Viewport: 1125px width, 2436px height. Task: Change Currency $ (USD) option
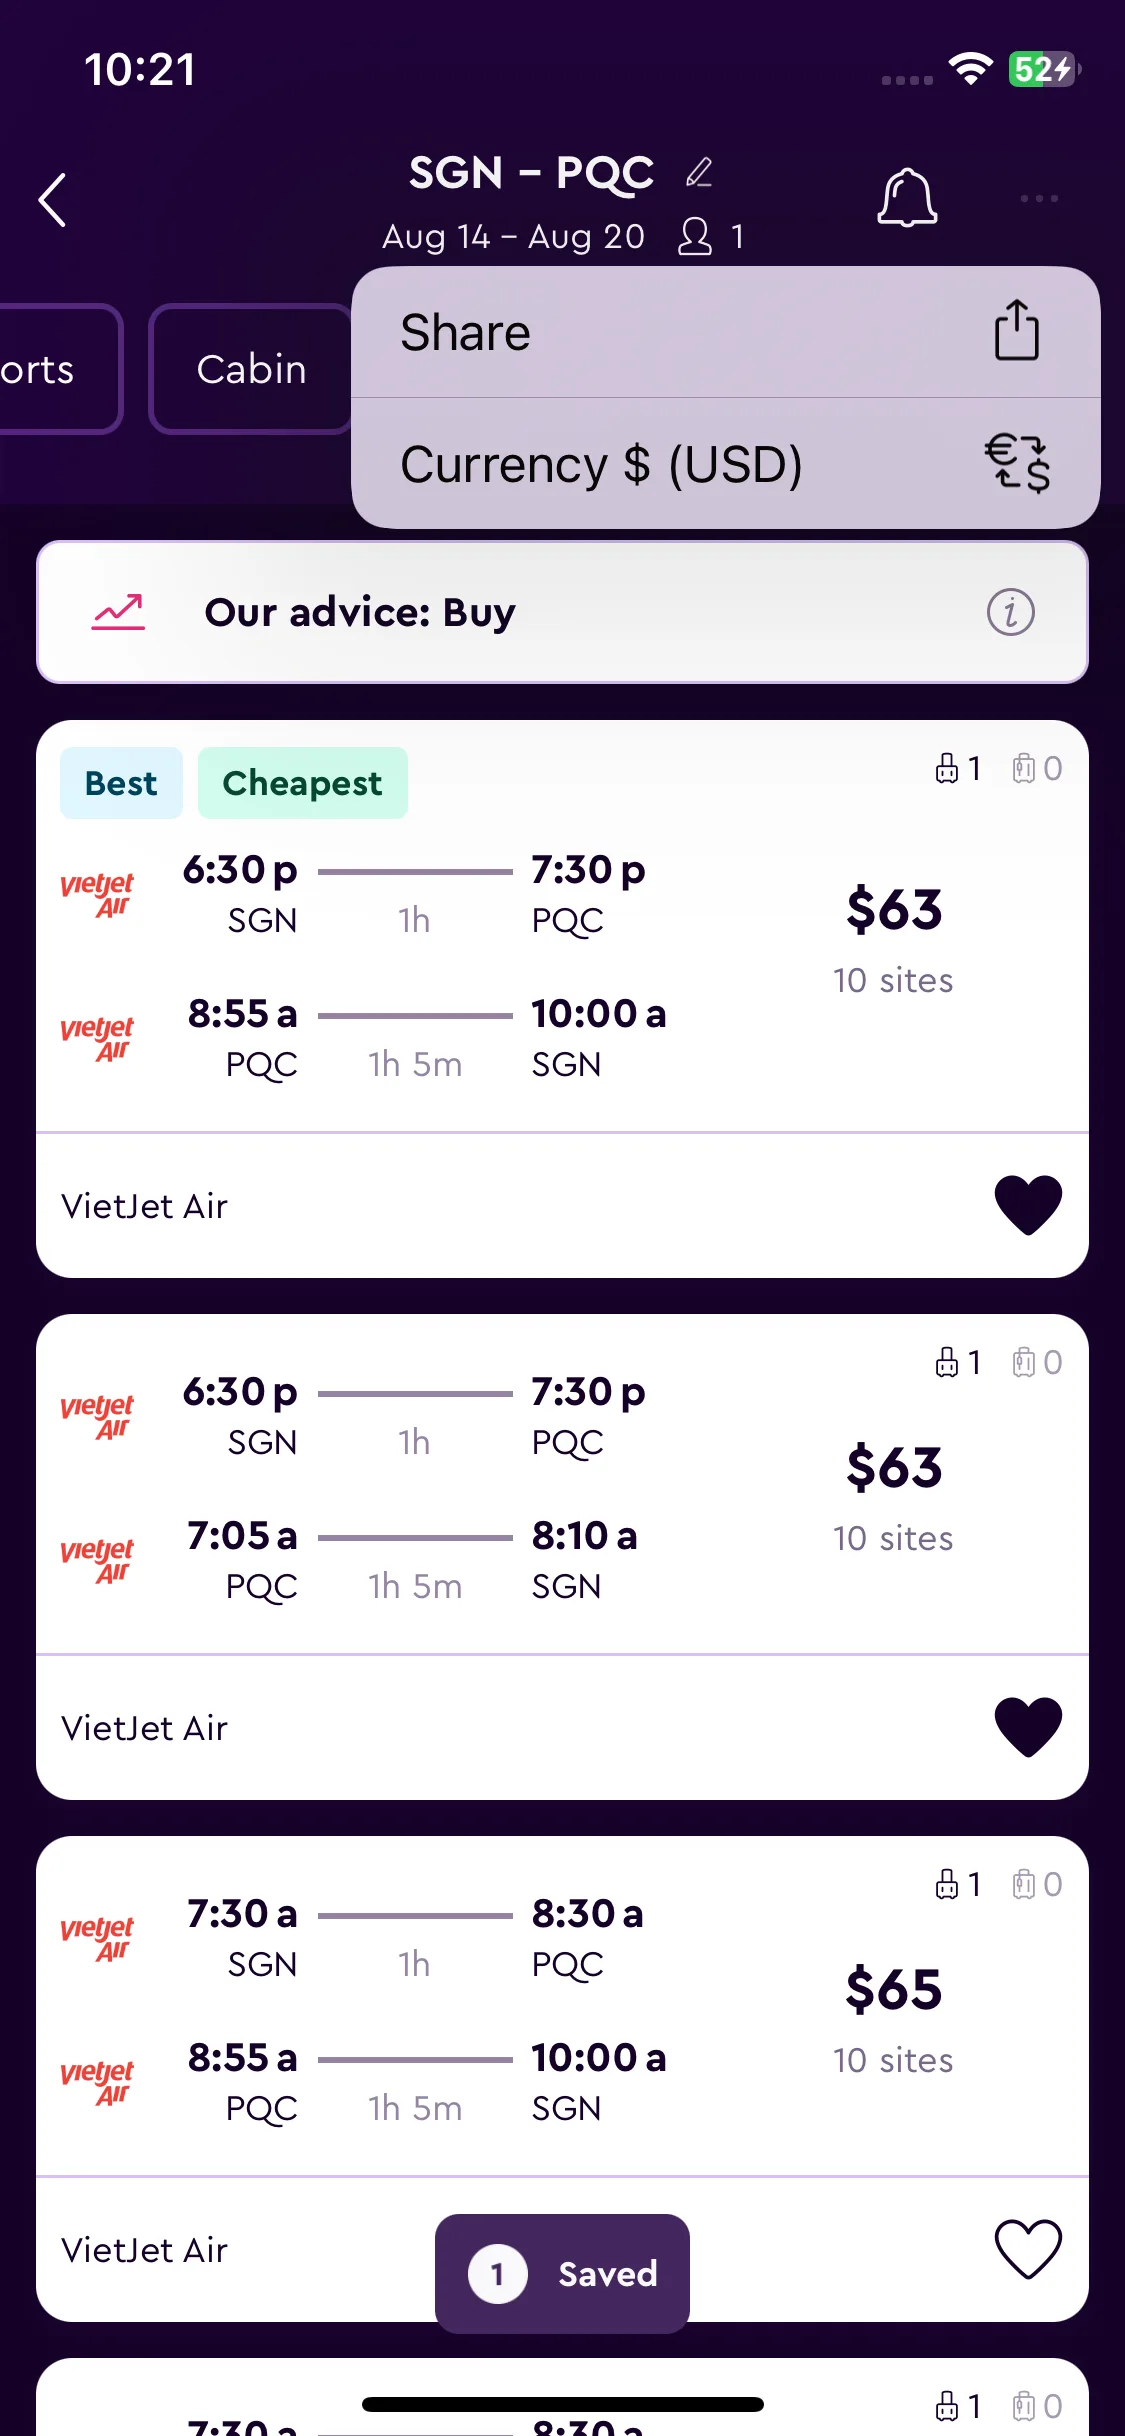point(726,464)
